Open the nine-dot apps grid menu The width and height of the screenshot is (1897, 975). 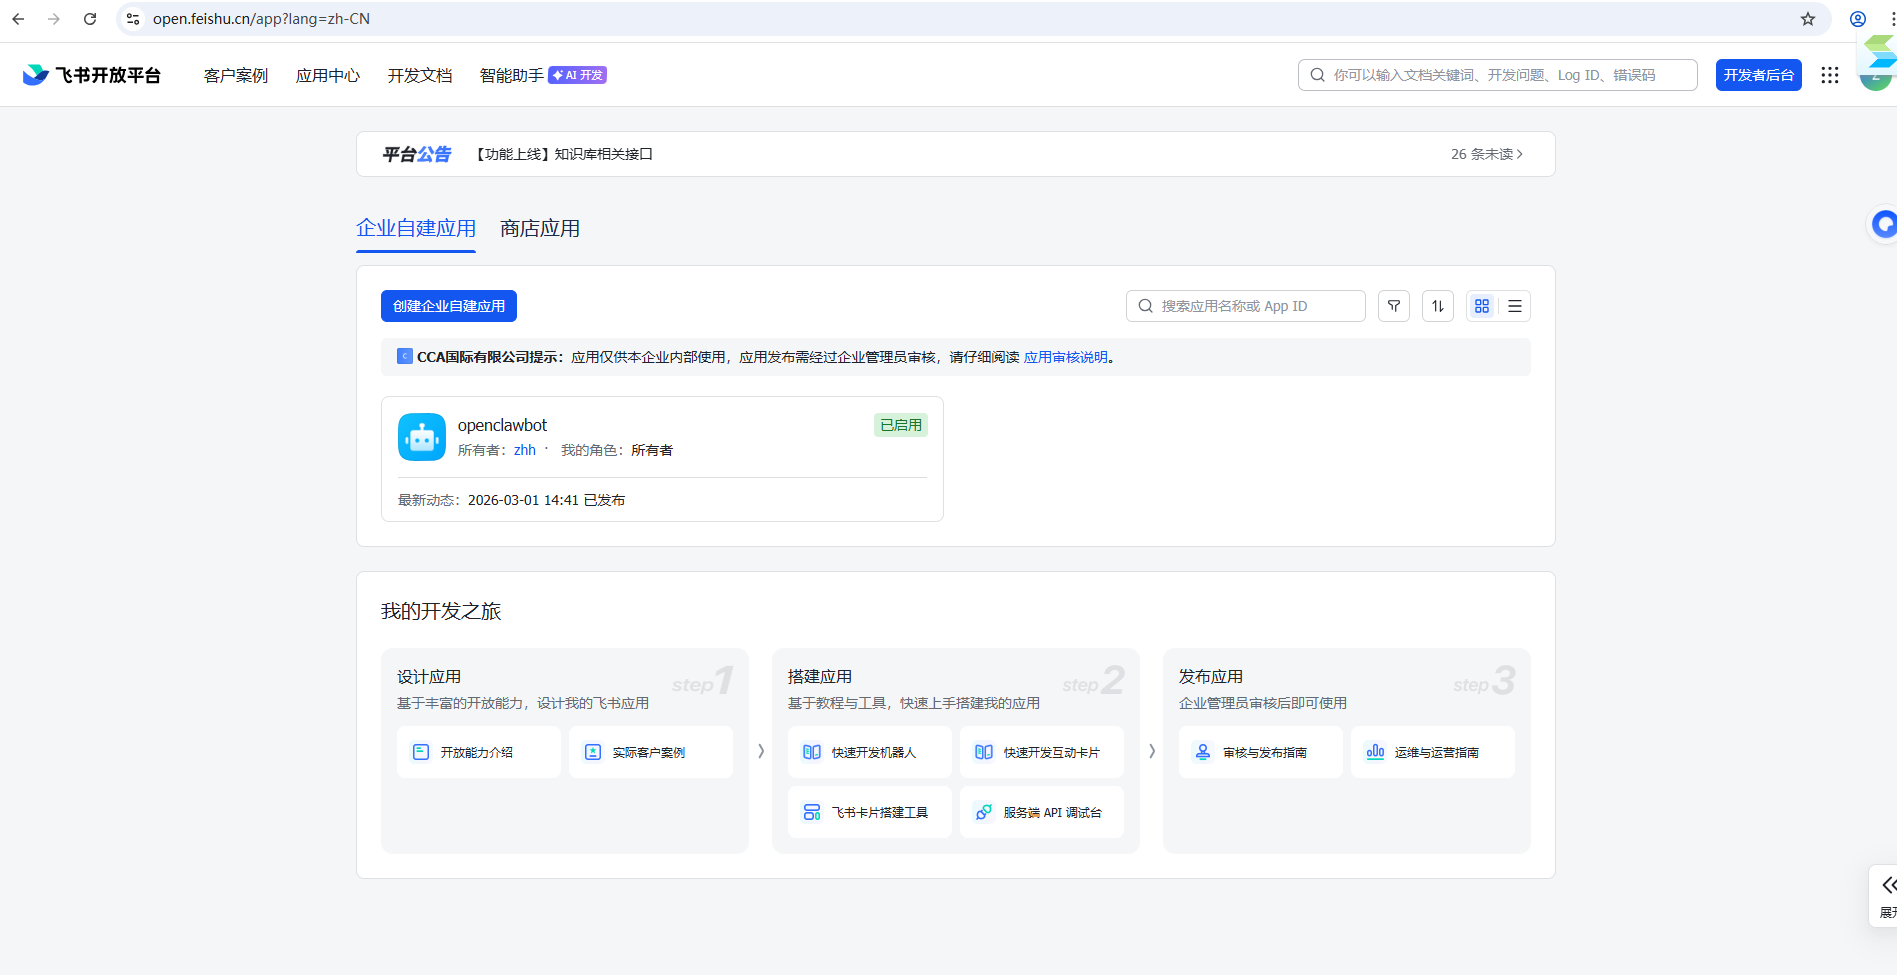[1830, 75]
